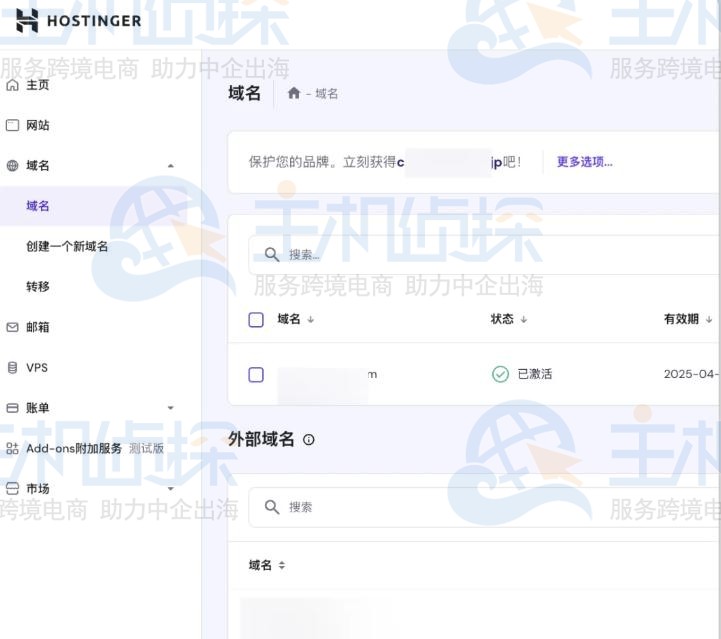Viewport: 721px width, 639px height.
Task: Click the globe icon next to 域名 in sidebar
Action: (x=12, y=165)
